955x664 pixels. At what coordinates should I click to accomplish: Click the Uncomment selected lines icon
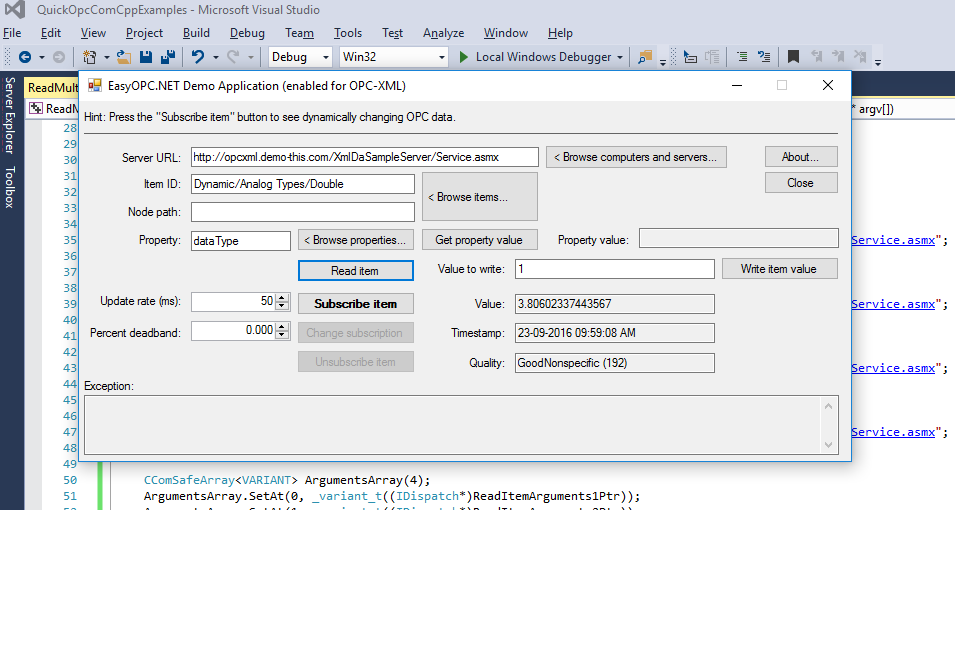coord(764,57)
